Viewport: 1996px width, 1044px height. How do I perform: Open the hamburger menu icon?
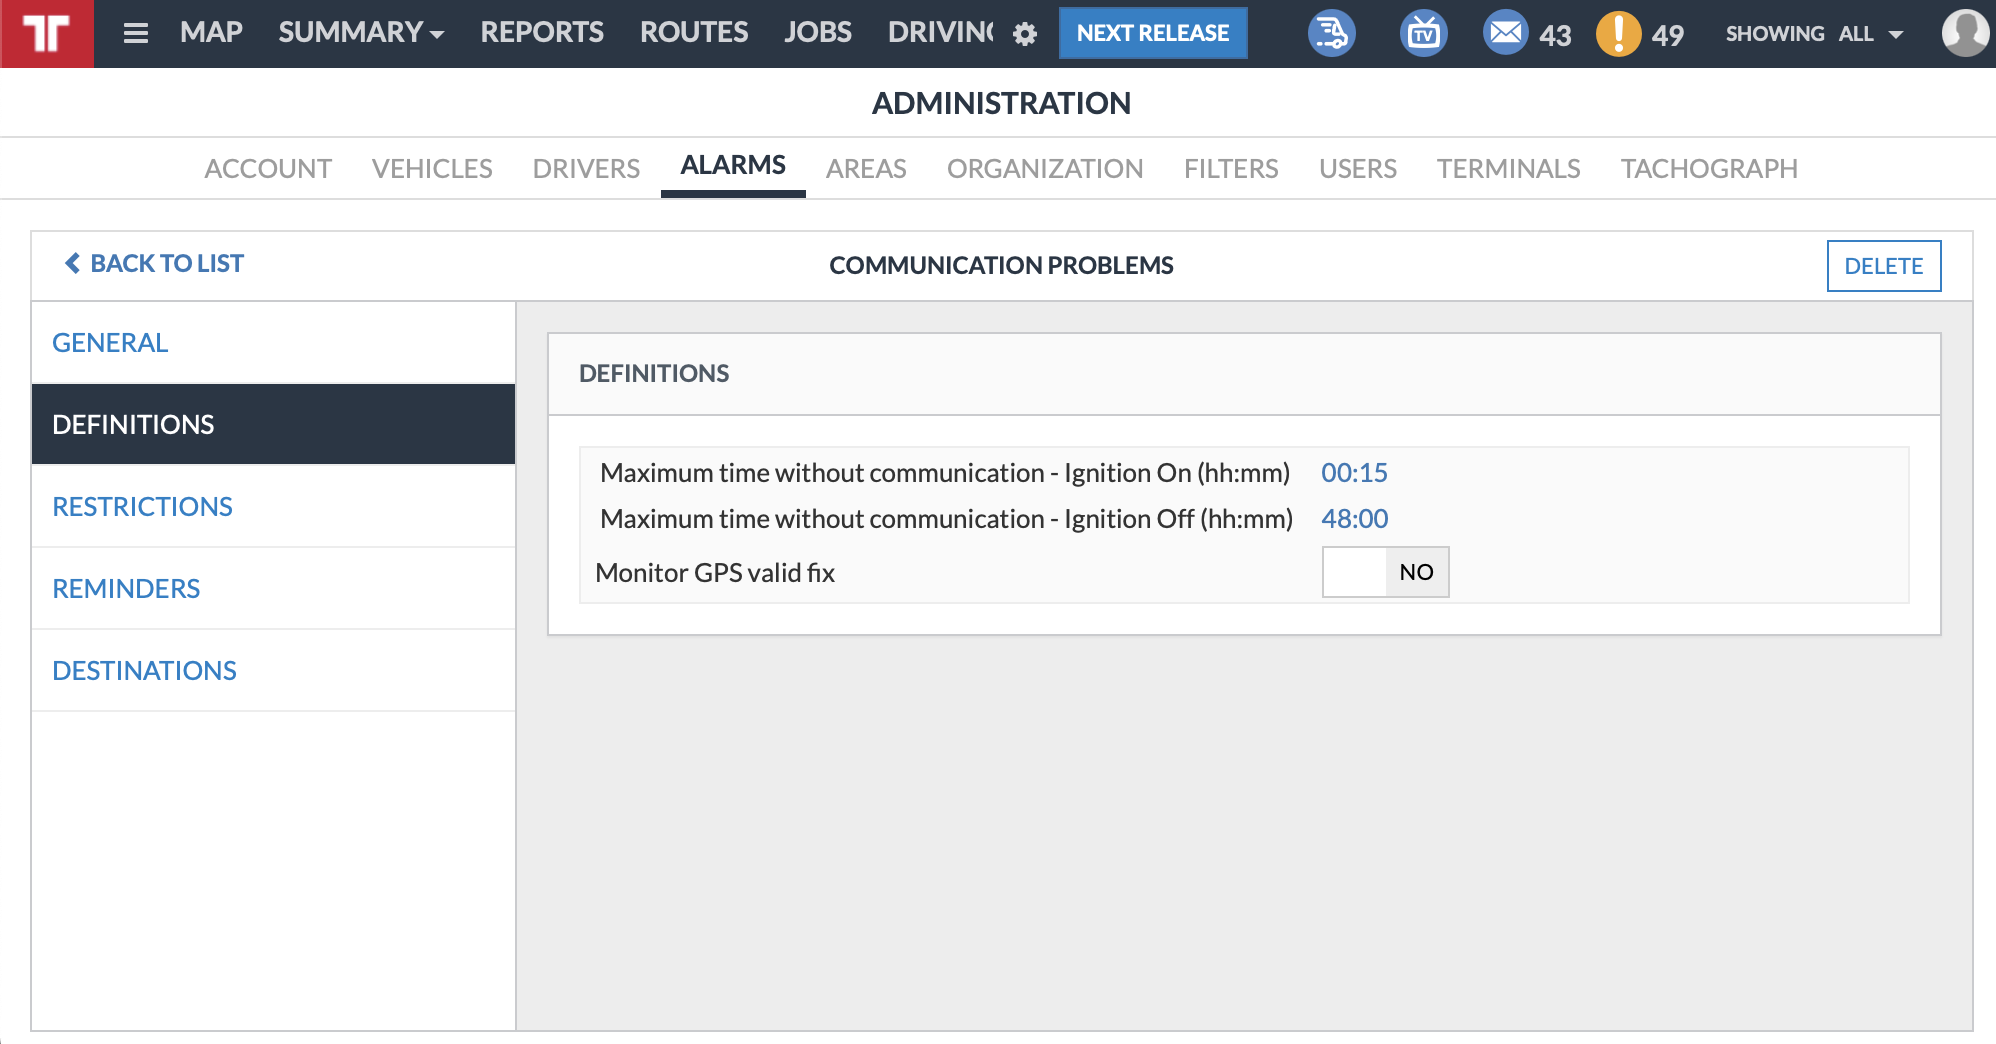136,33
